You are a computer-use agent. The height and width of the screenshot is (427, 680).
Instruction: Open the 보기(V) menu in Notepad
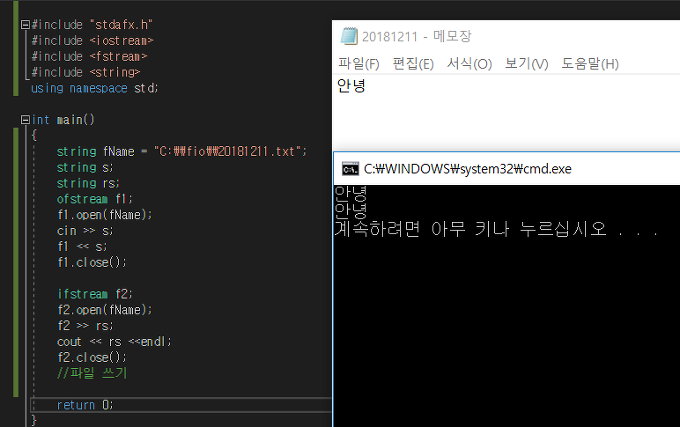click(526, 64)
